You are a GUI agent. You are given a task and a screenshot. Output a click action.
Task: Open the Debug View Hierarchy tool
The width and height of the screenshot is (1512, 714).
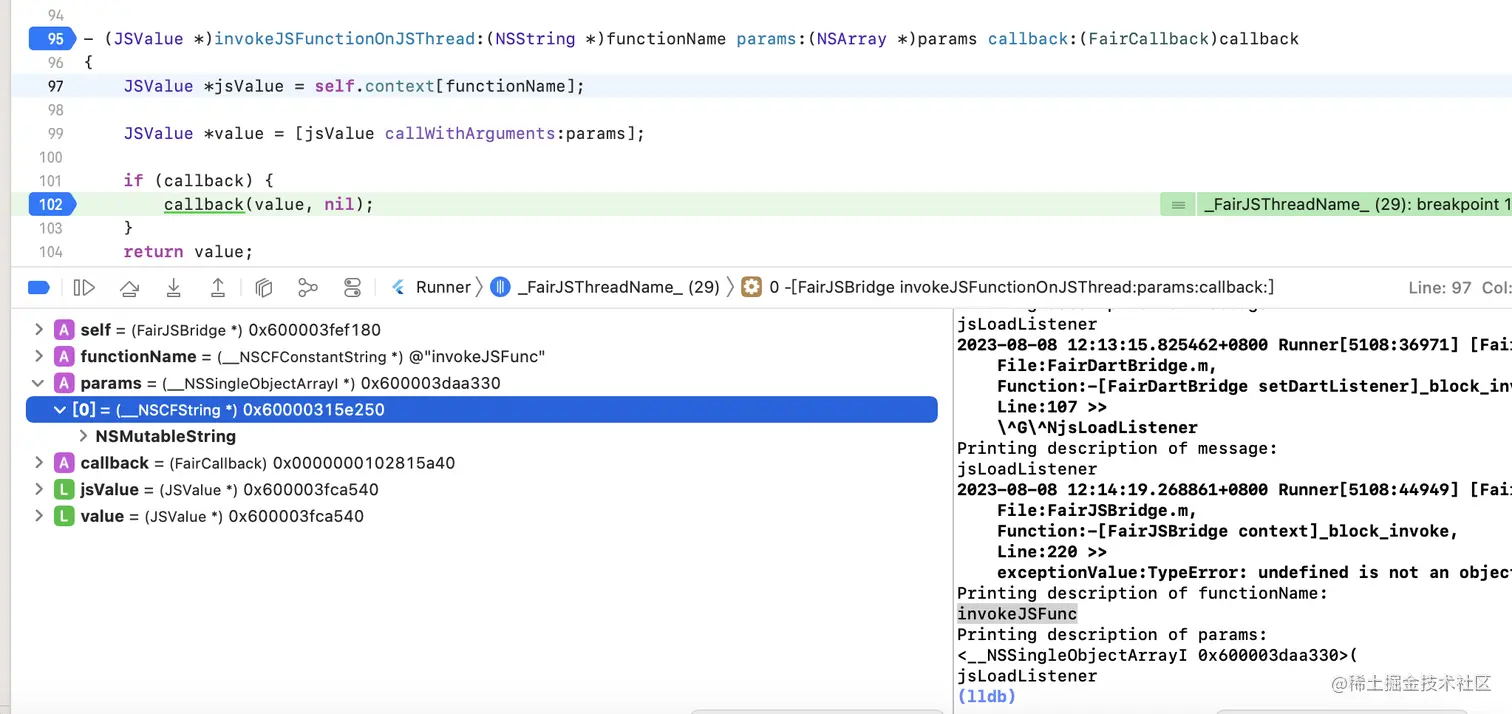[x=264, y=288]
